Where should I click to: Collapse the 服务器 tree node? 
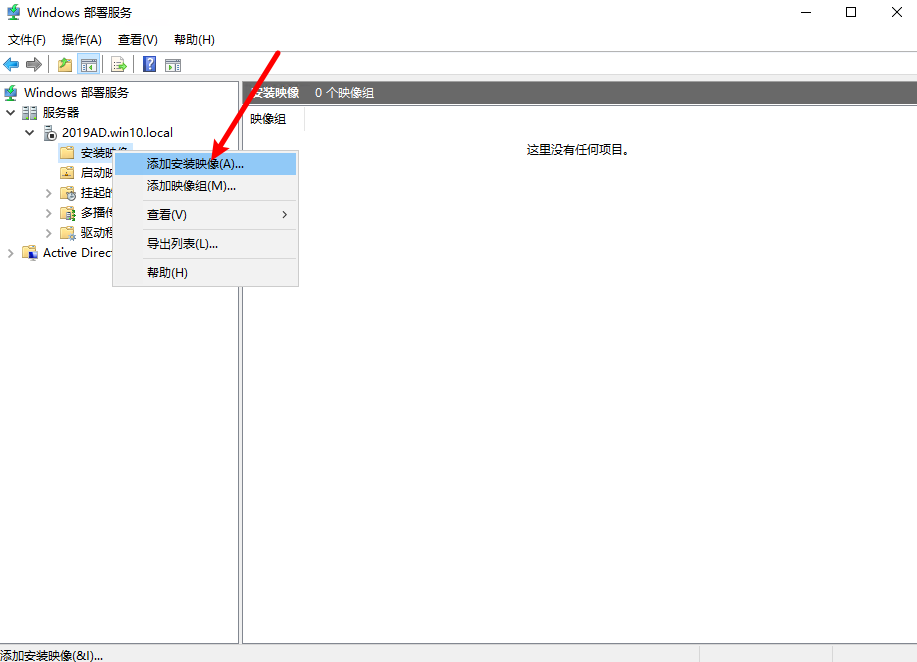[x=10, y=112]
